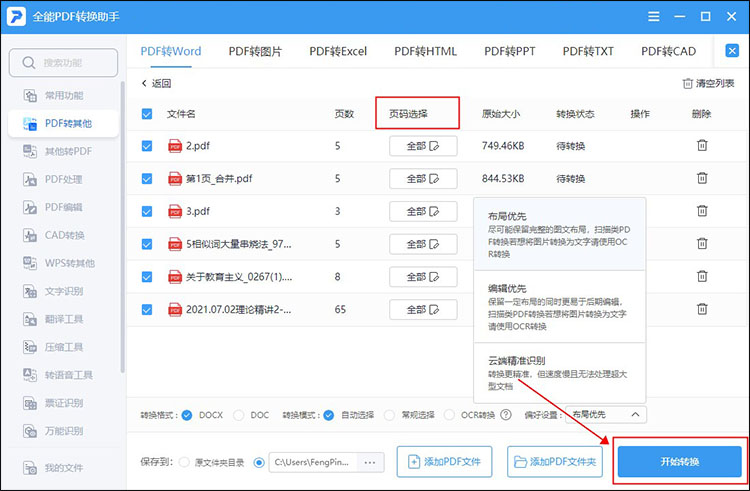
Task: Uncheck the 2.pdf checkbox
Action: pos(147,146)
